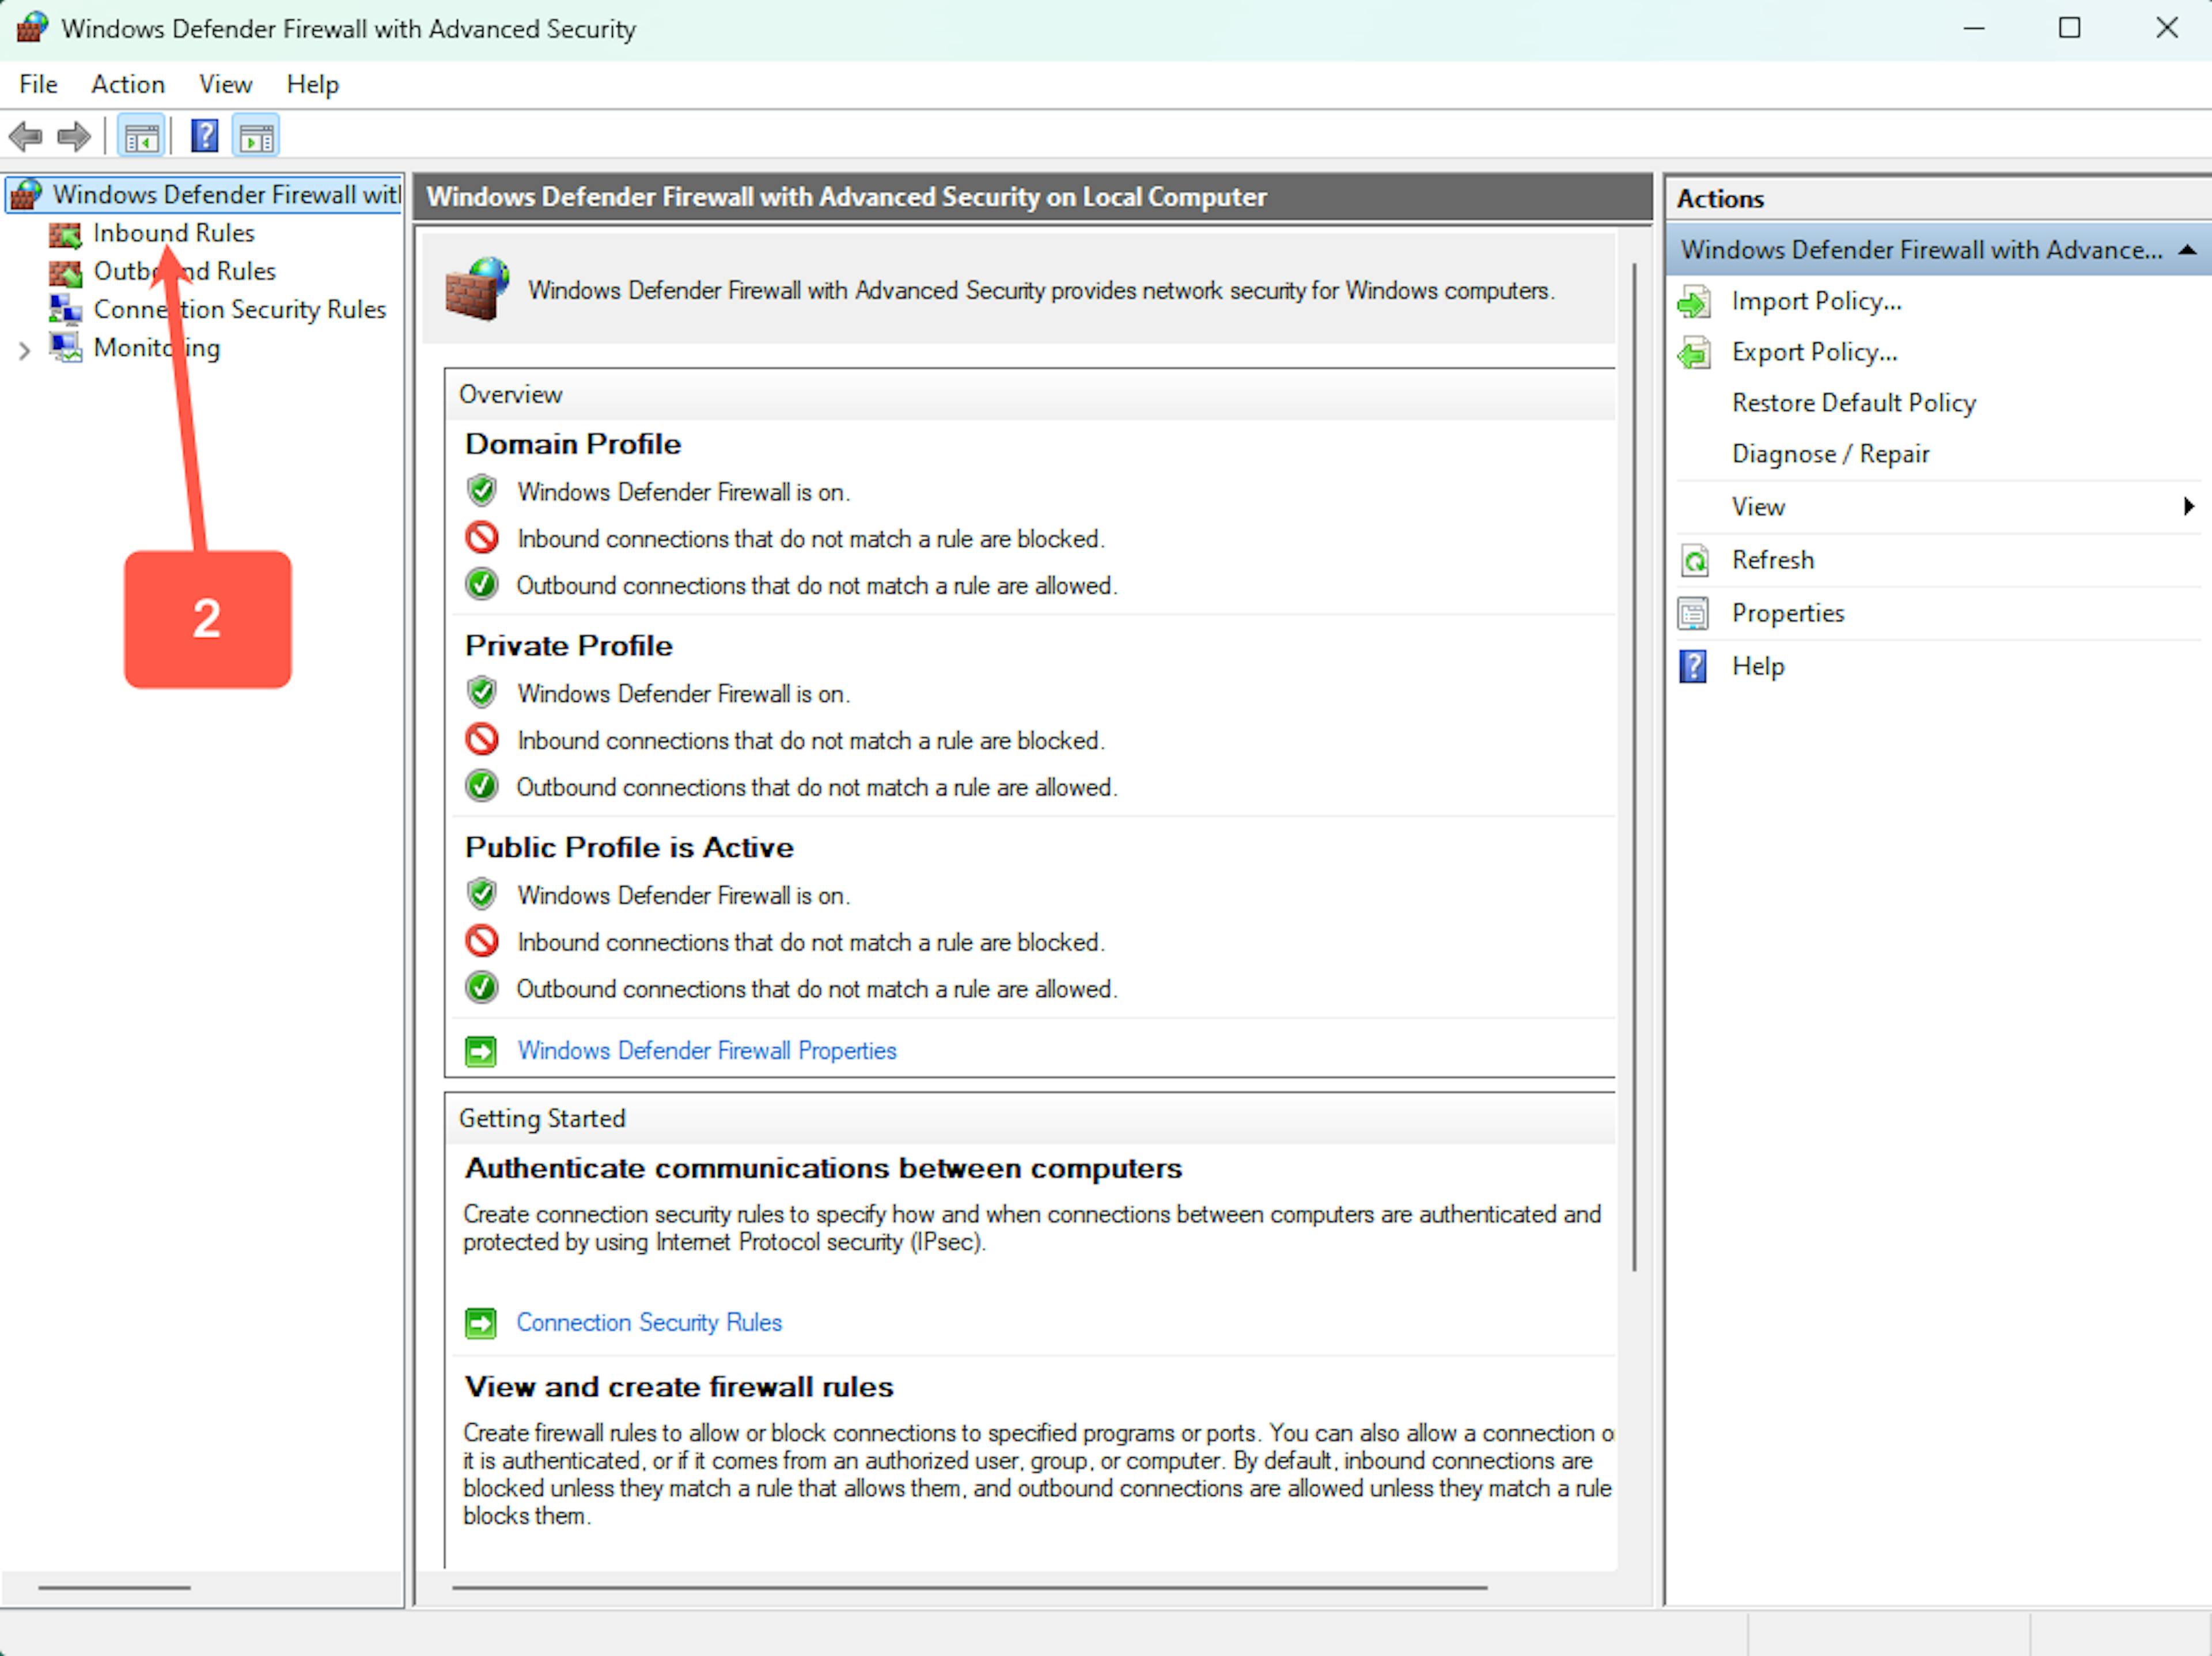This screenshot has width=2212, height=1656.
Task: Click the Export Policy action icon
Action: (x=1693, y=353)
